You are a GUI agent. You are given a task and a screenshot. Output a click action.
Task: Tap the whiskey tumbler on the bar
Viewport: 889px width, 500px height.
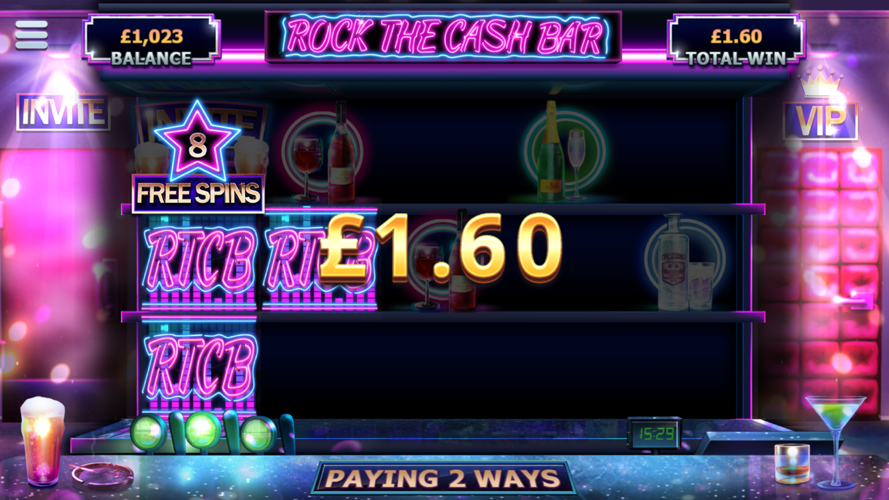click(x=792, y=464)
